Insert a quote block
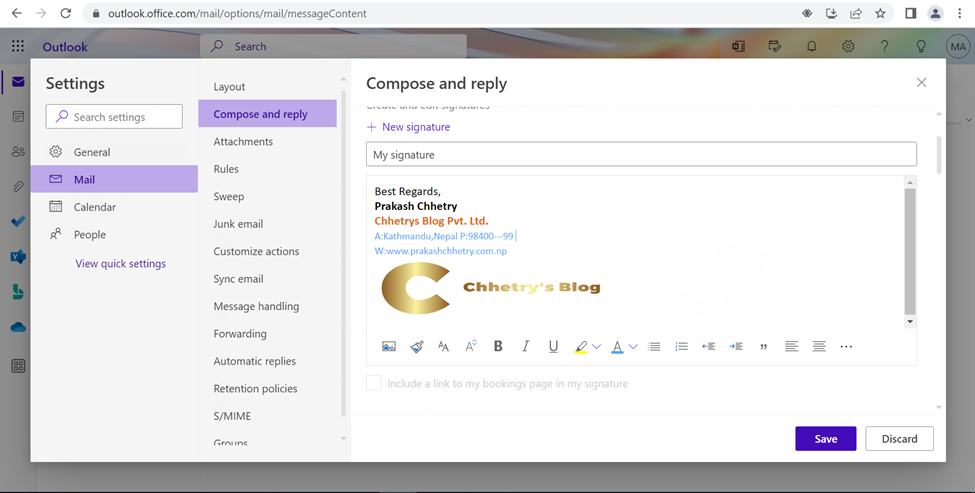Image resolution: width=975 pixels, height=493 pixels. pyautogui.click(x=764, y=347)
